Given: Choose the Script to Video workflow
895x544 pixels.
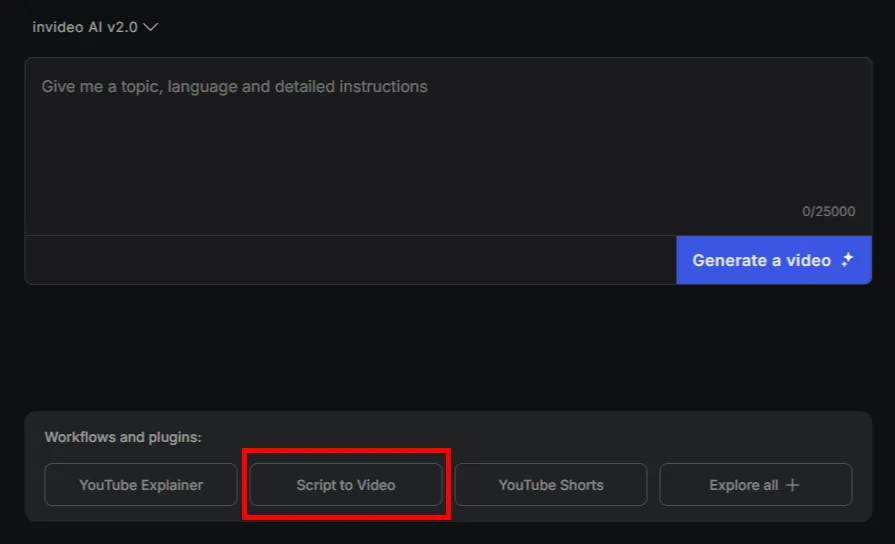Looking at the screenshot, I should coord(346,485).
